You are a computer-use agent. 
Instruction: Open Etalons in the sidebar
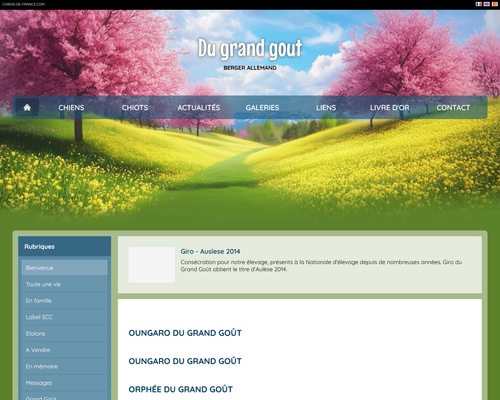(x=65, y=333)
